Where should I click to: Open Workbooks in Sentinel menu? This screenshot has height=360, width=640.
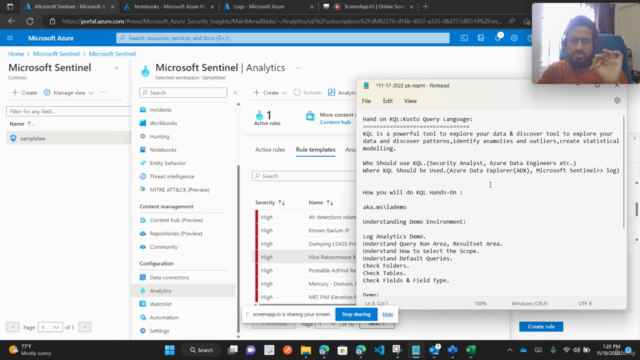pyautogui.click(x=163, y=123)
